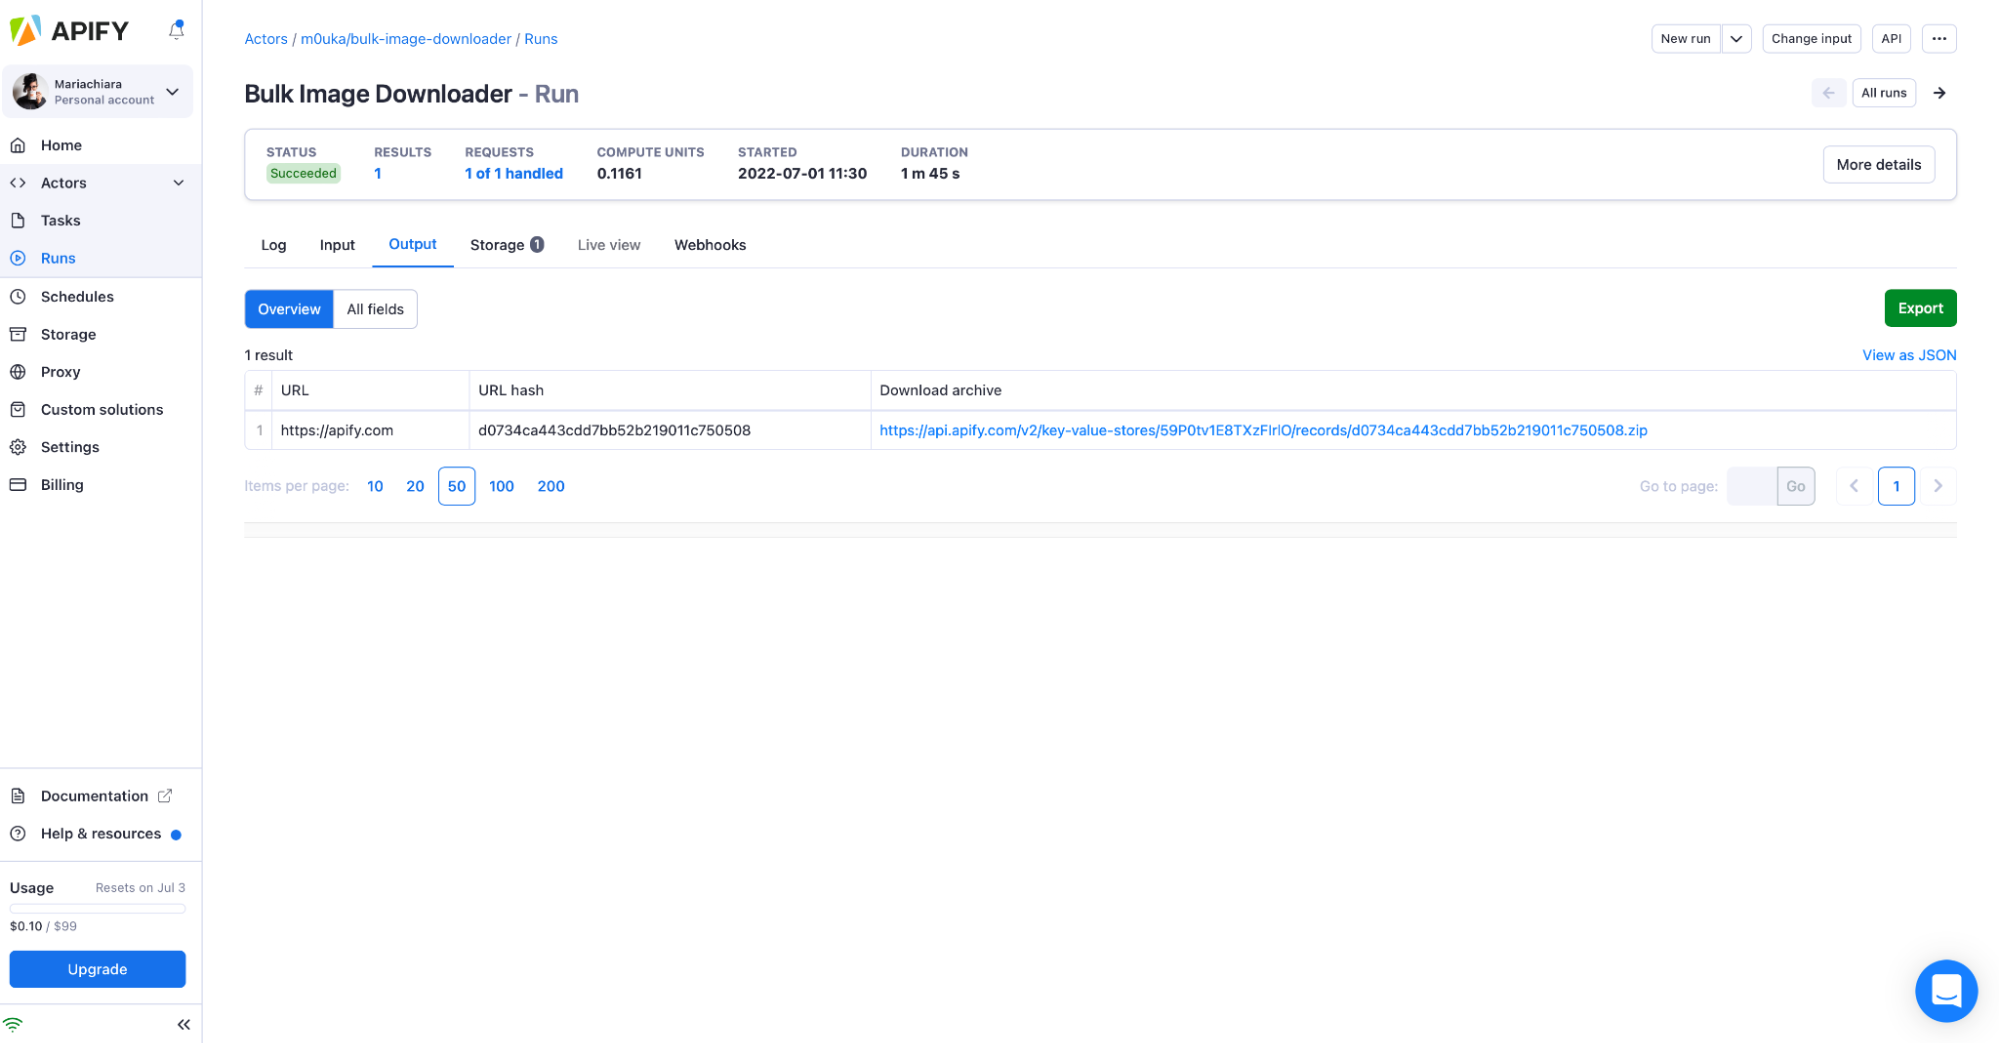Click the Runs play icon
The image size is (1999, 1044).
pyautogui.click(x=18, y=258)
